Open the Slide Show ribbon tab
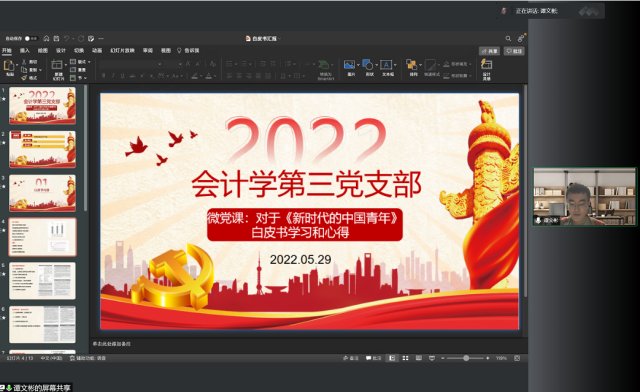 [x=122, y=51]
